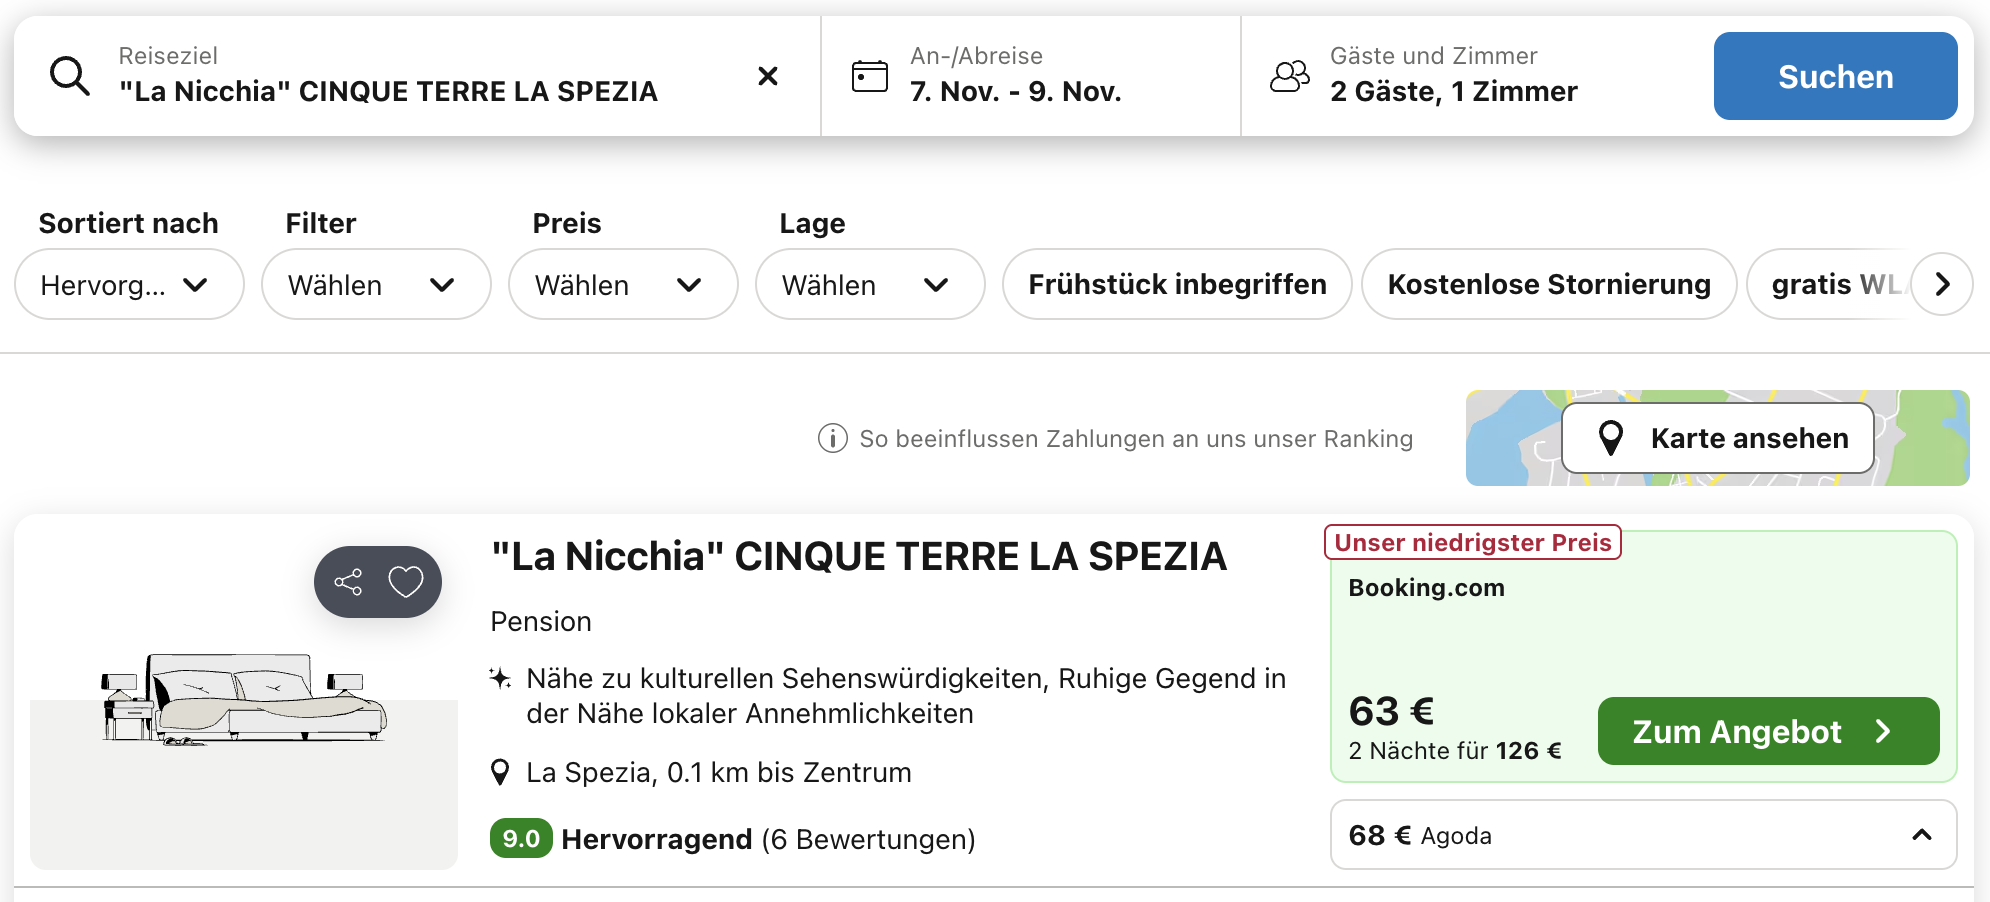1990x902 pixels.
Task: Open the La Nicchia hotel title link
Action: click(x=858, y=557)
